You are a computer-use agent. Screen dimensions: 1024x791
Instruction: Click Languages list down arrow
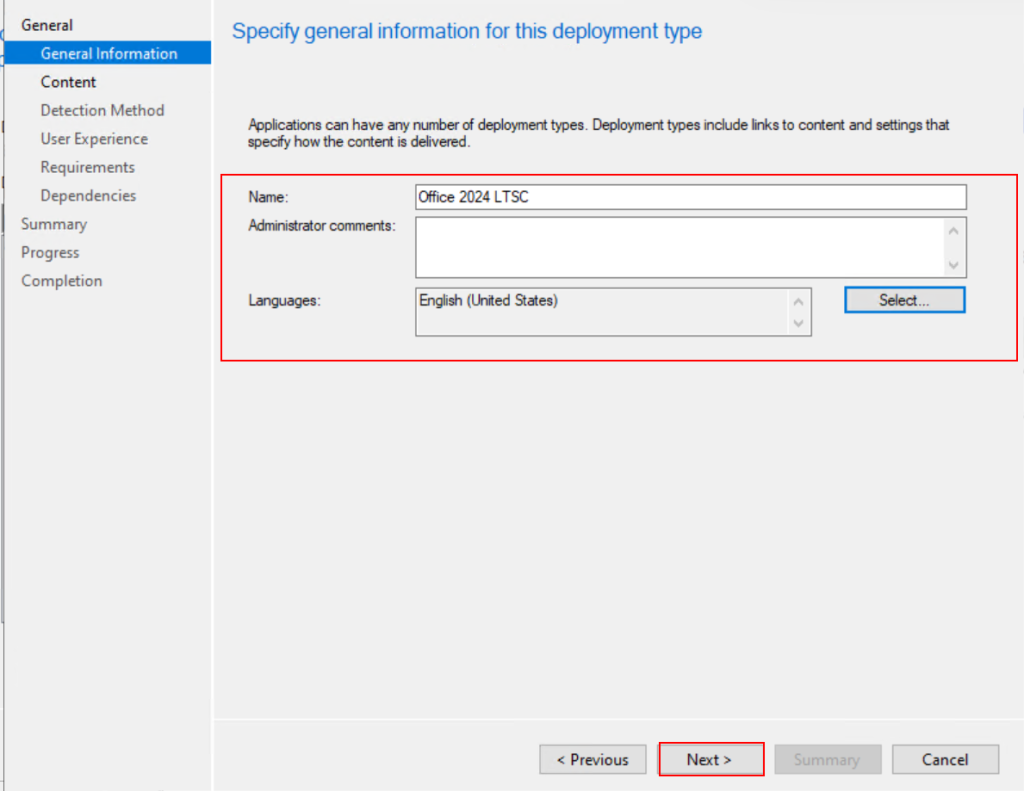[798, 323]
